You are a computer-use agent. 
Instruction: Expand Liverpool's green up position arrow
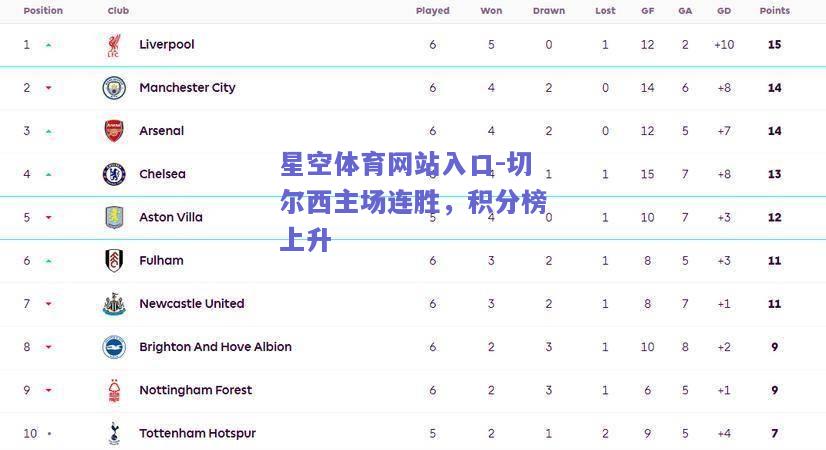[48, 45]
